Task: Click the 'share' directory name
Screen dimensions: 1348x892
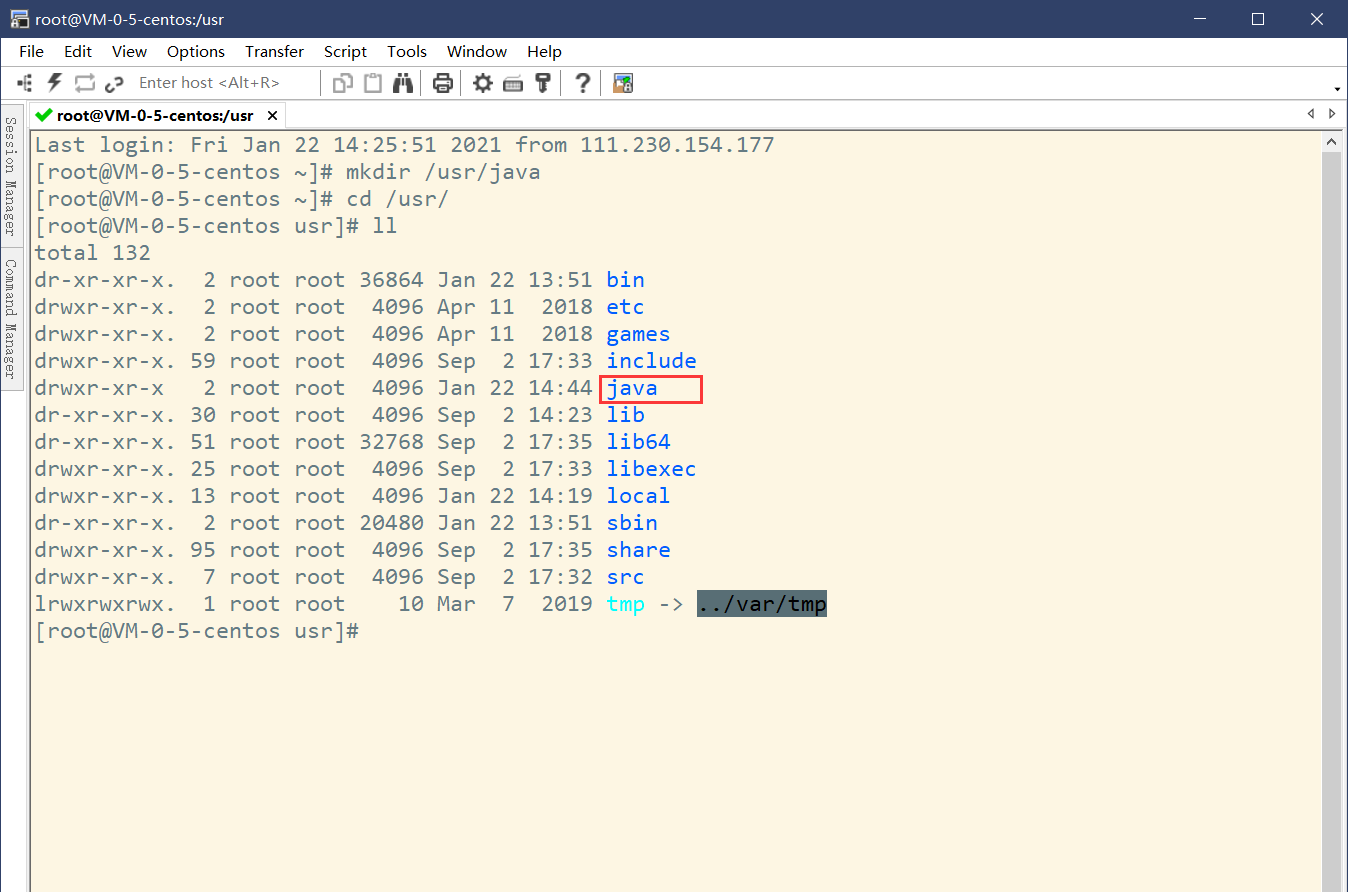Action: pos(639,550)
